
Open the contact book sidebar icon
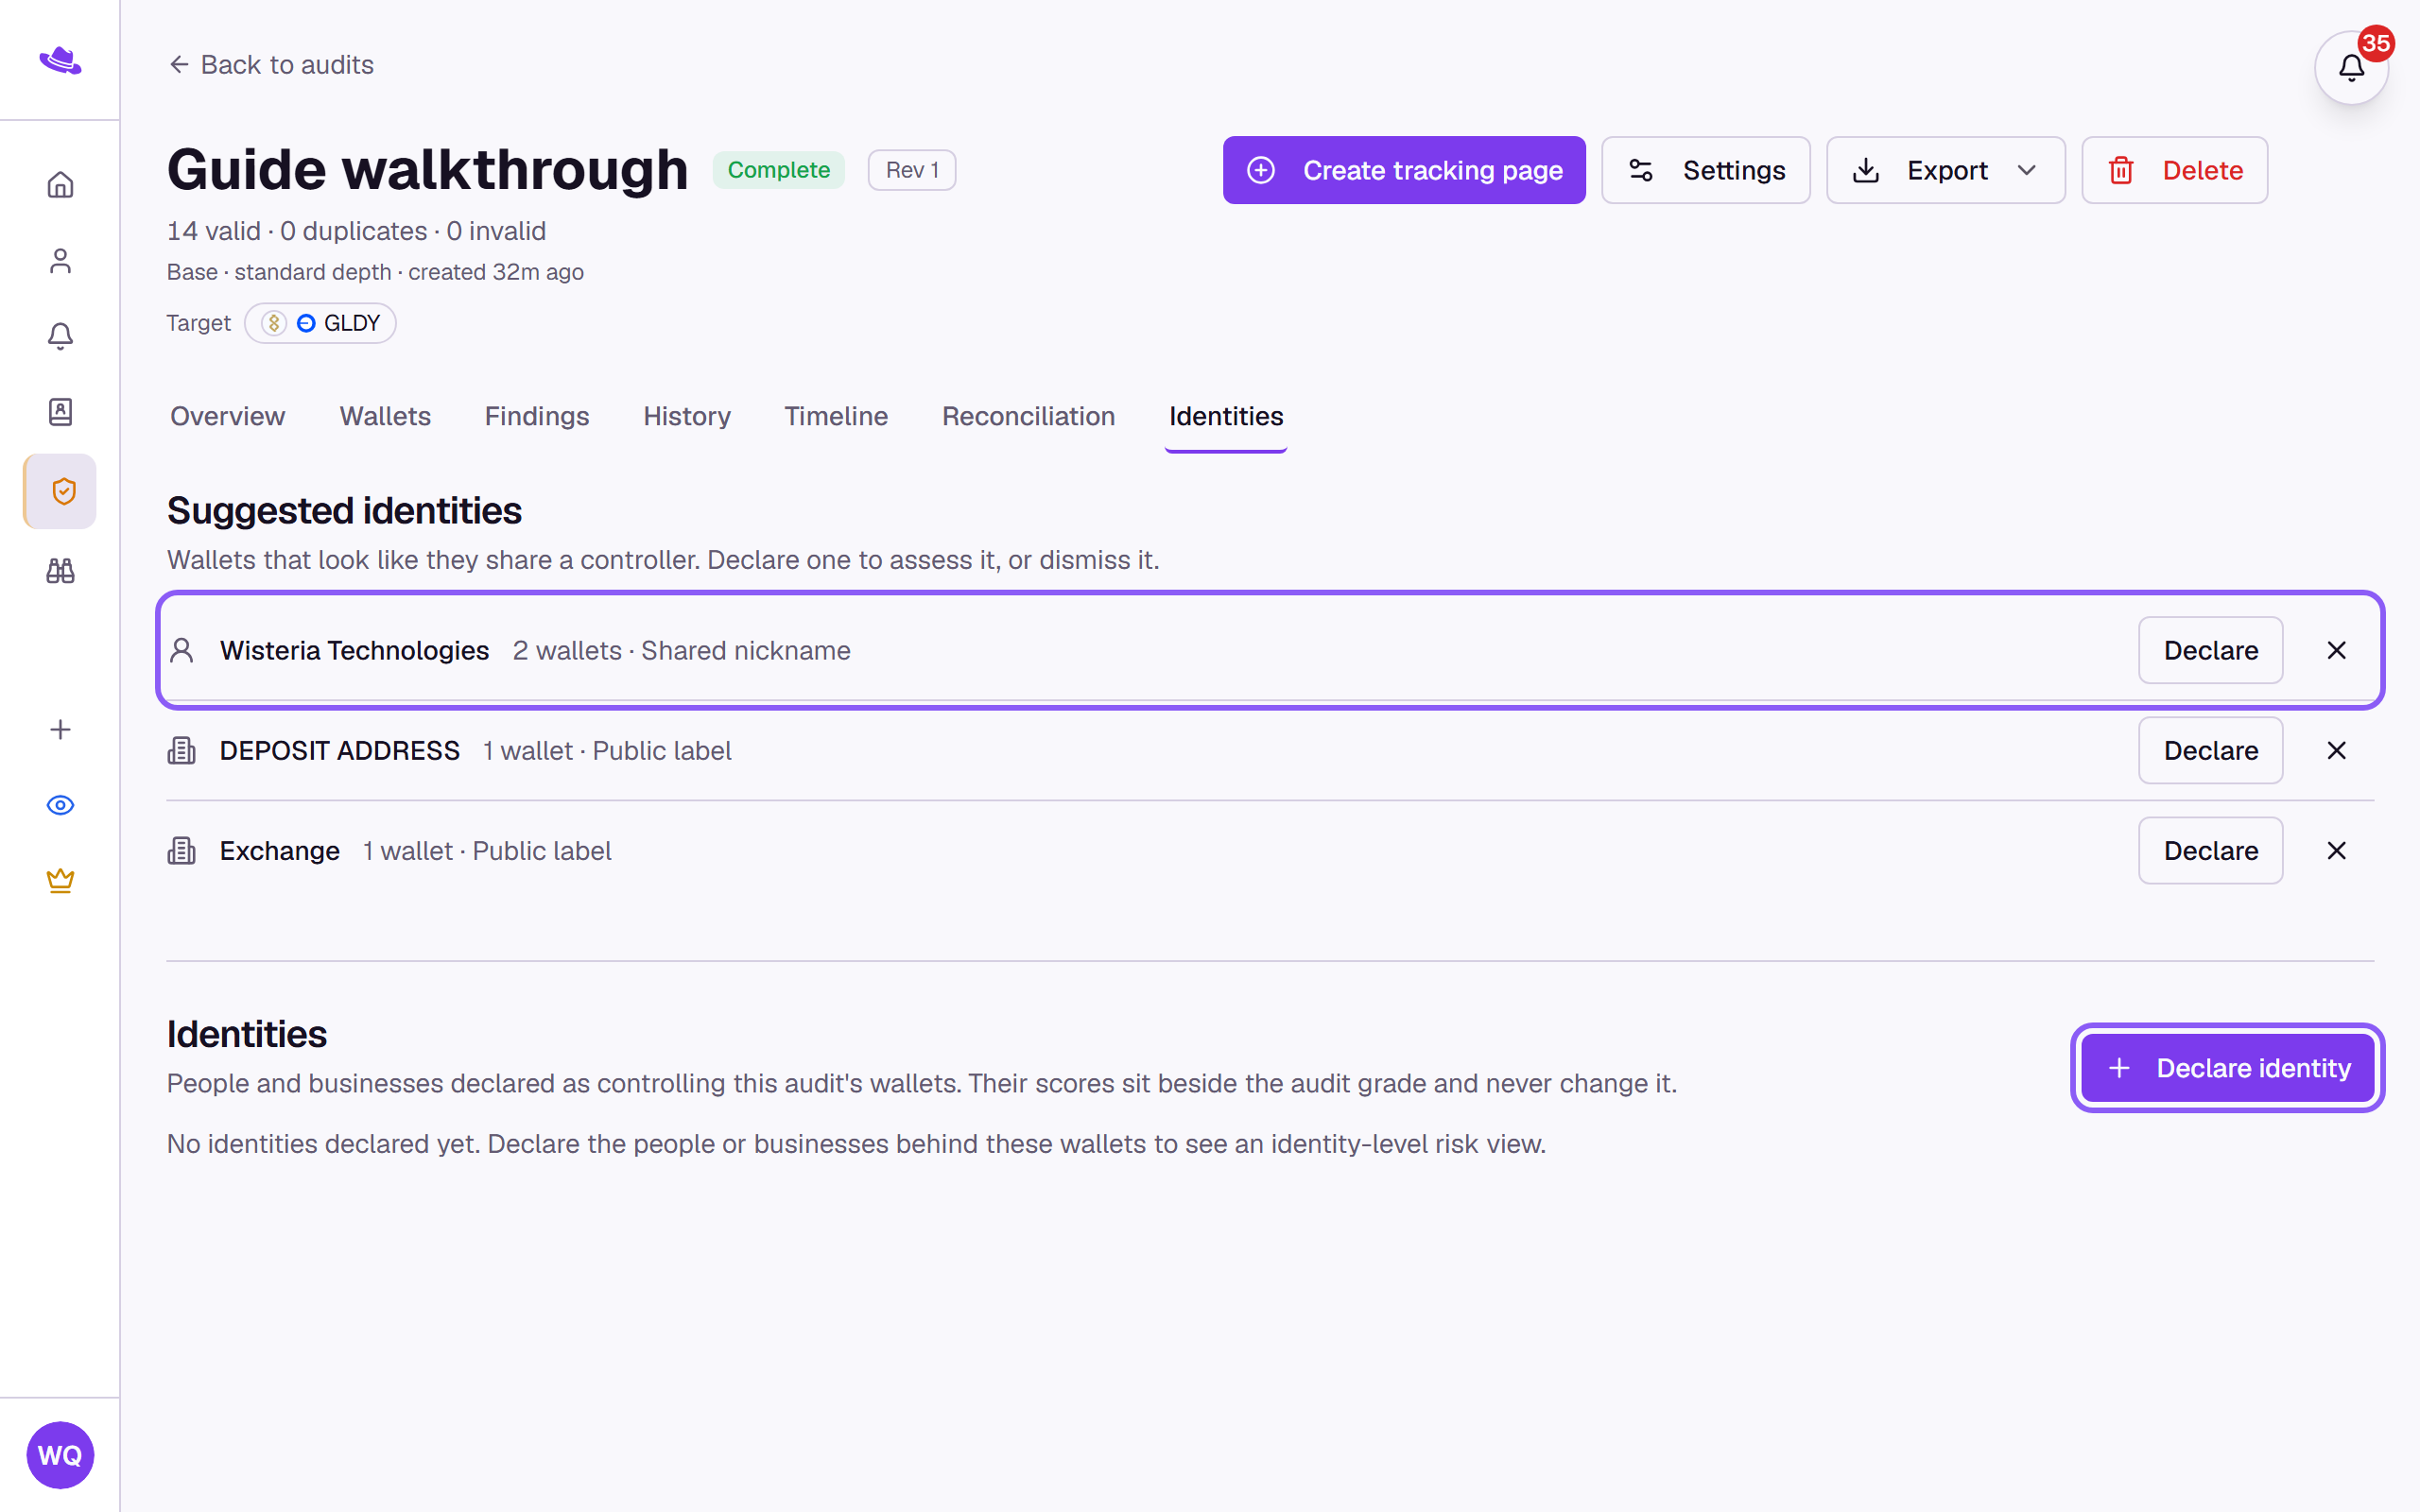(60, 412)
